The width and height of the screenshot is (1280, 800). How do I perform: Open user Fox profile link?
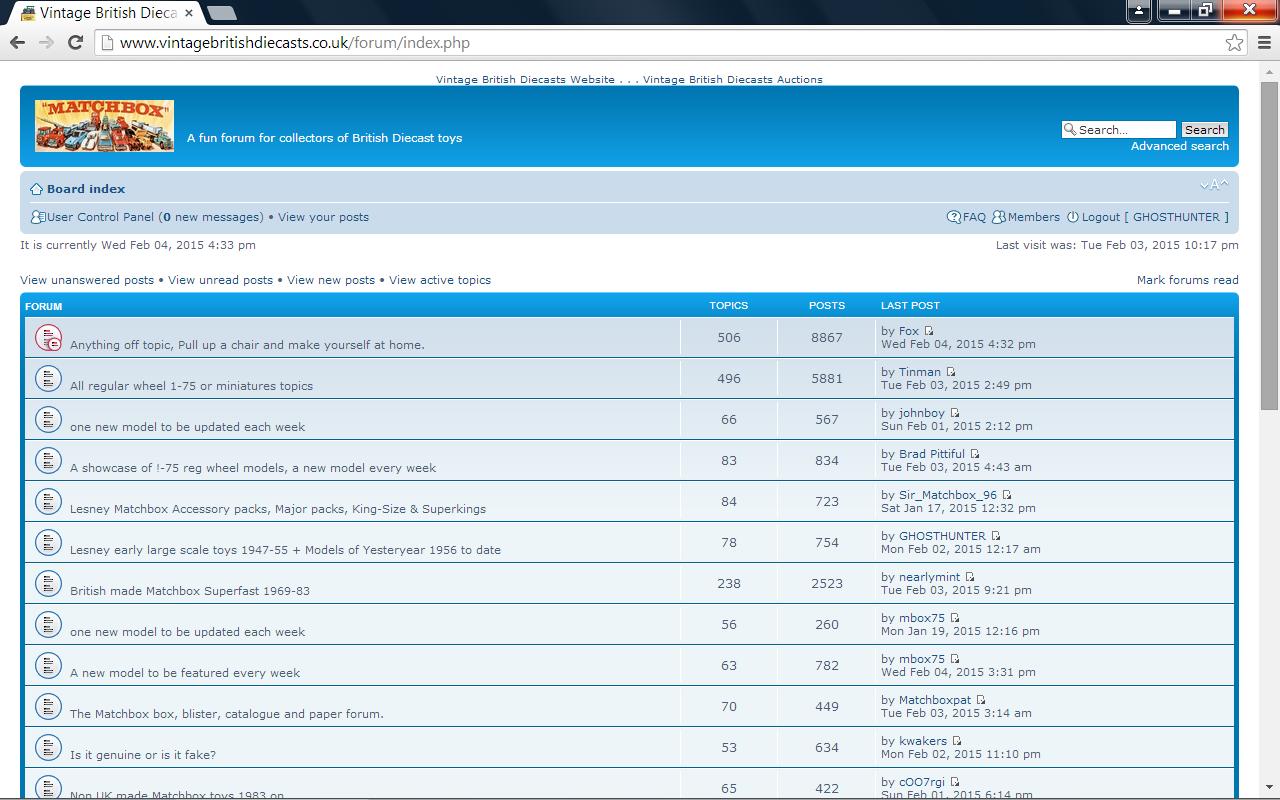pyautogui.click(x=908, y=331)
